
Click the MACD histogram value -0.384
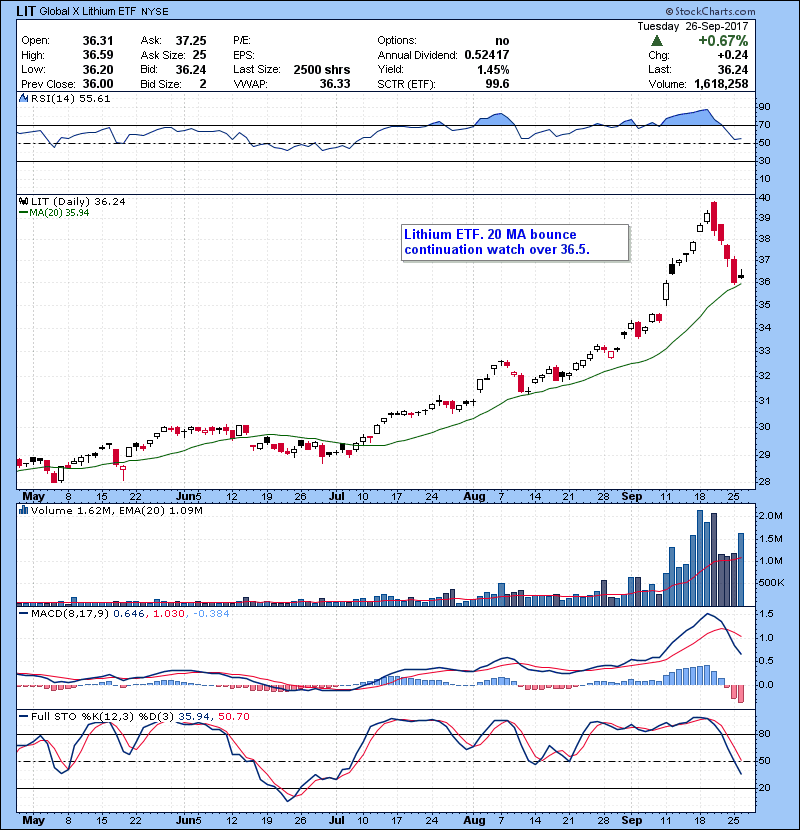211,614
